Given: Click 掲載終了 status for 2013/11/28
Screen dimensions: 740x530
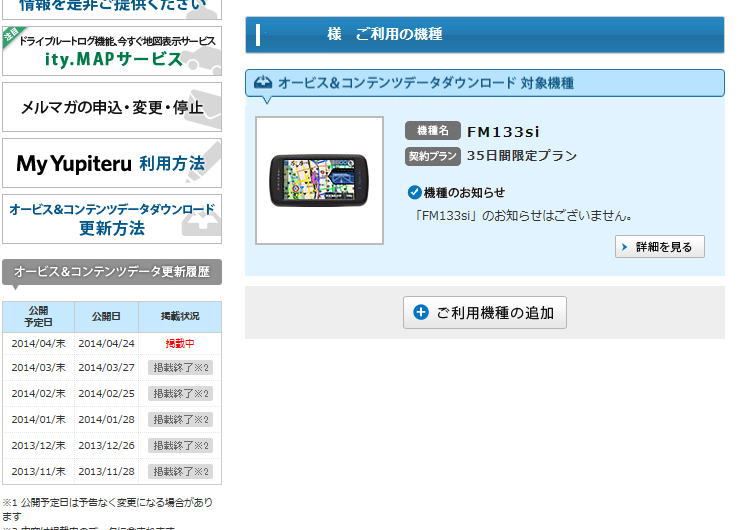Looking at the screenshot, I should point(180,471).
